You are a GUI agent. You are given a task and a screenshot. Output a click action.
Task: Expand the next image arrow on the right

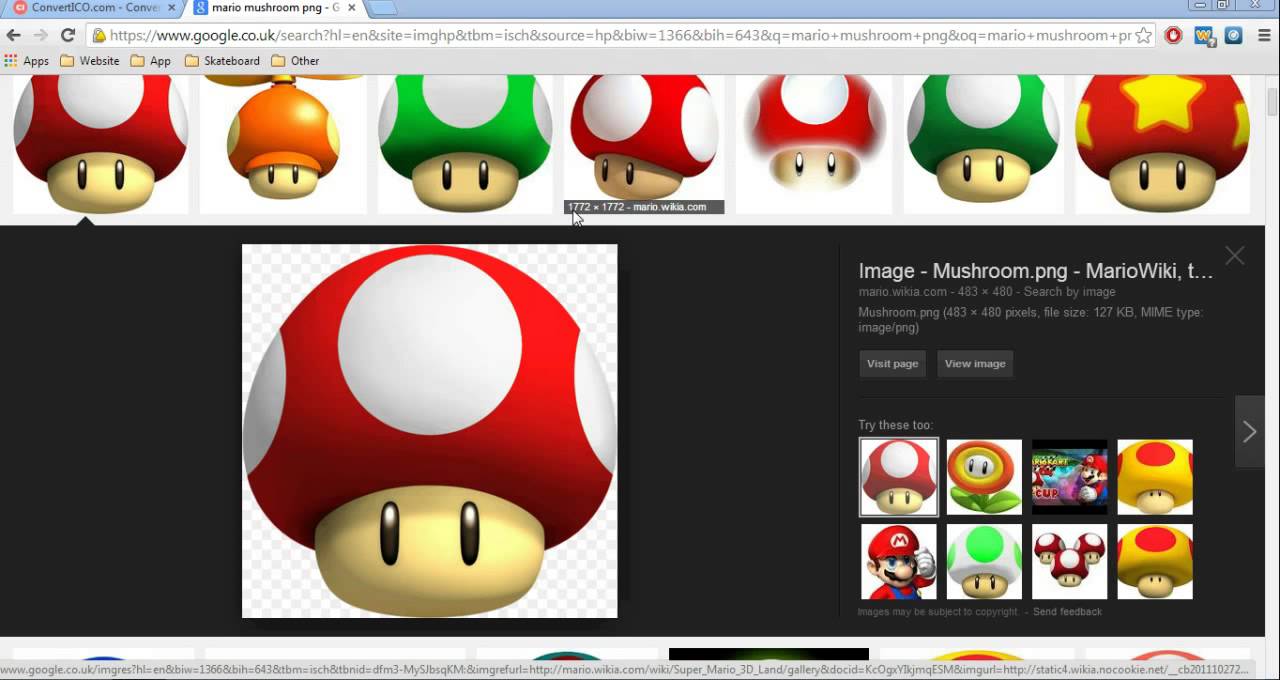(1249, 431)
